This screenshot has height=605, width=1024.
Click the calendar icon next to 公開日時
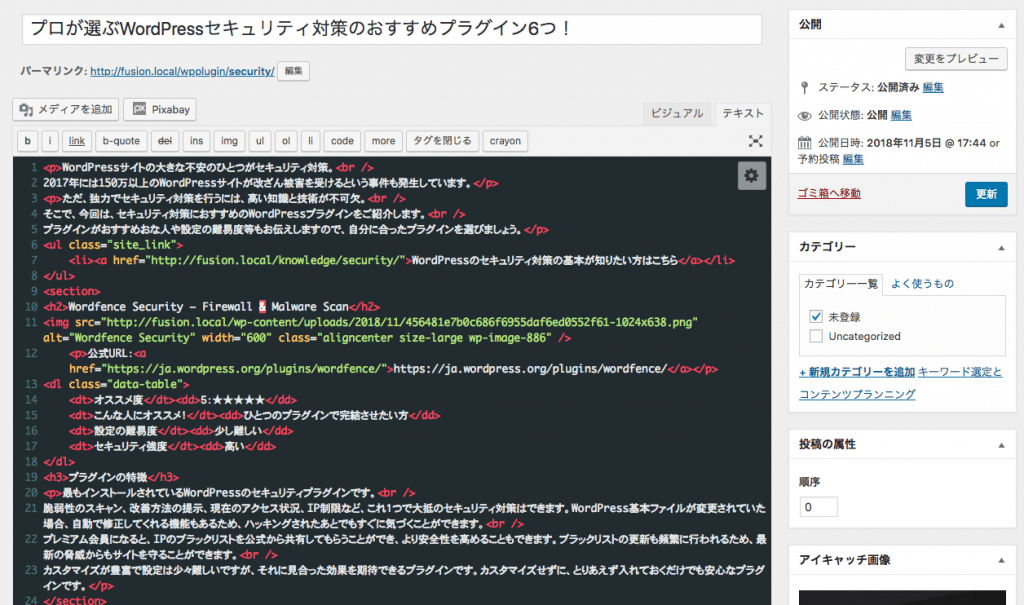(805, 142)
